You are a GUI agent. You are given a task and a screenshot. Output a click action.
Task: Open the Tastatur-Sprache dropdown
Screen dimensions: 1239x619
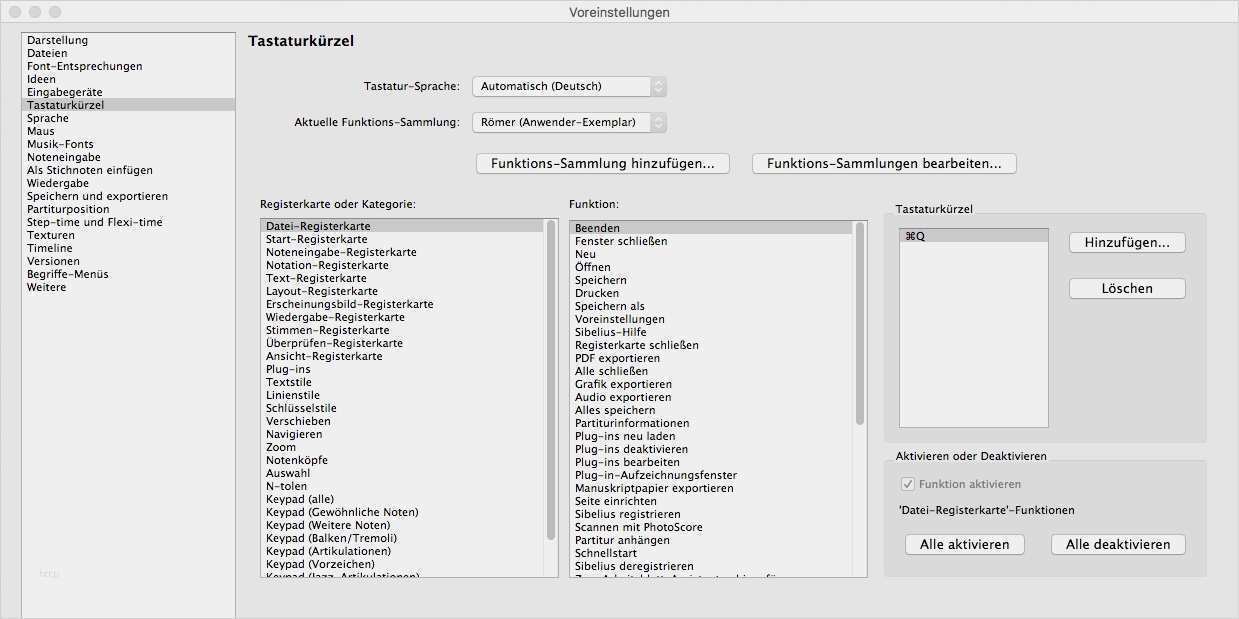point(569,87)
